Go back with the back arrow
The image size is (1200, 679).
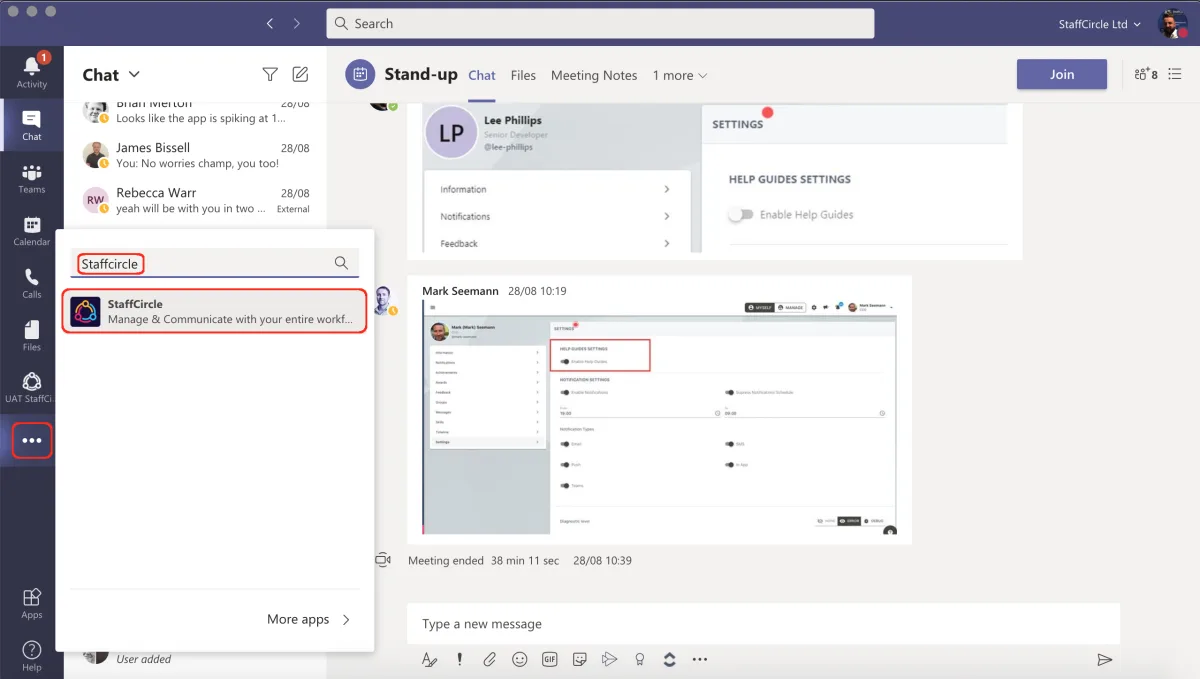click(x=270, y=23)
